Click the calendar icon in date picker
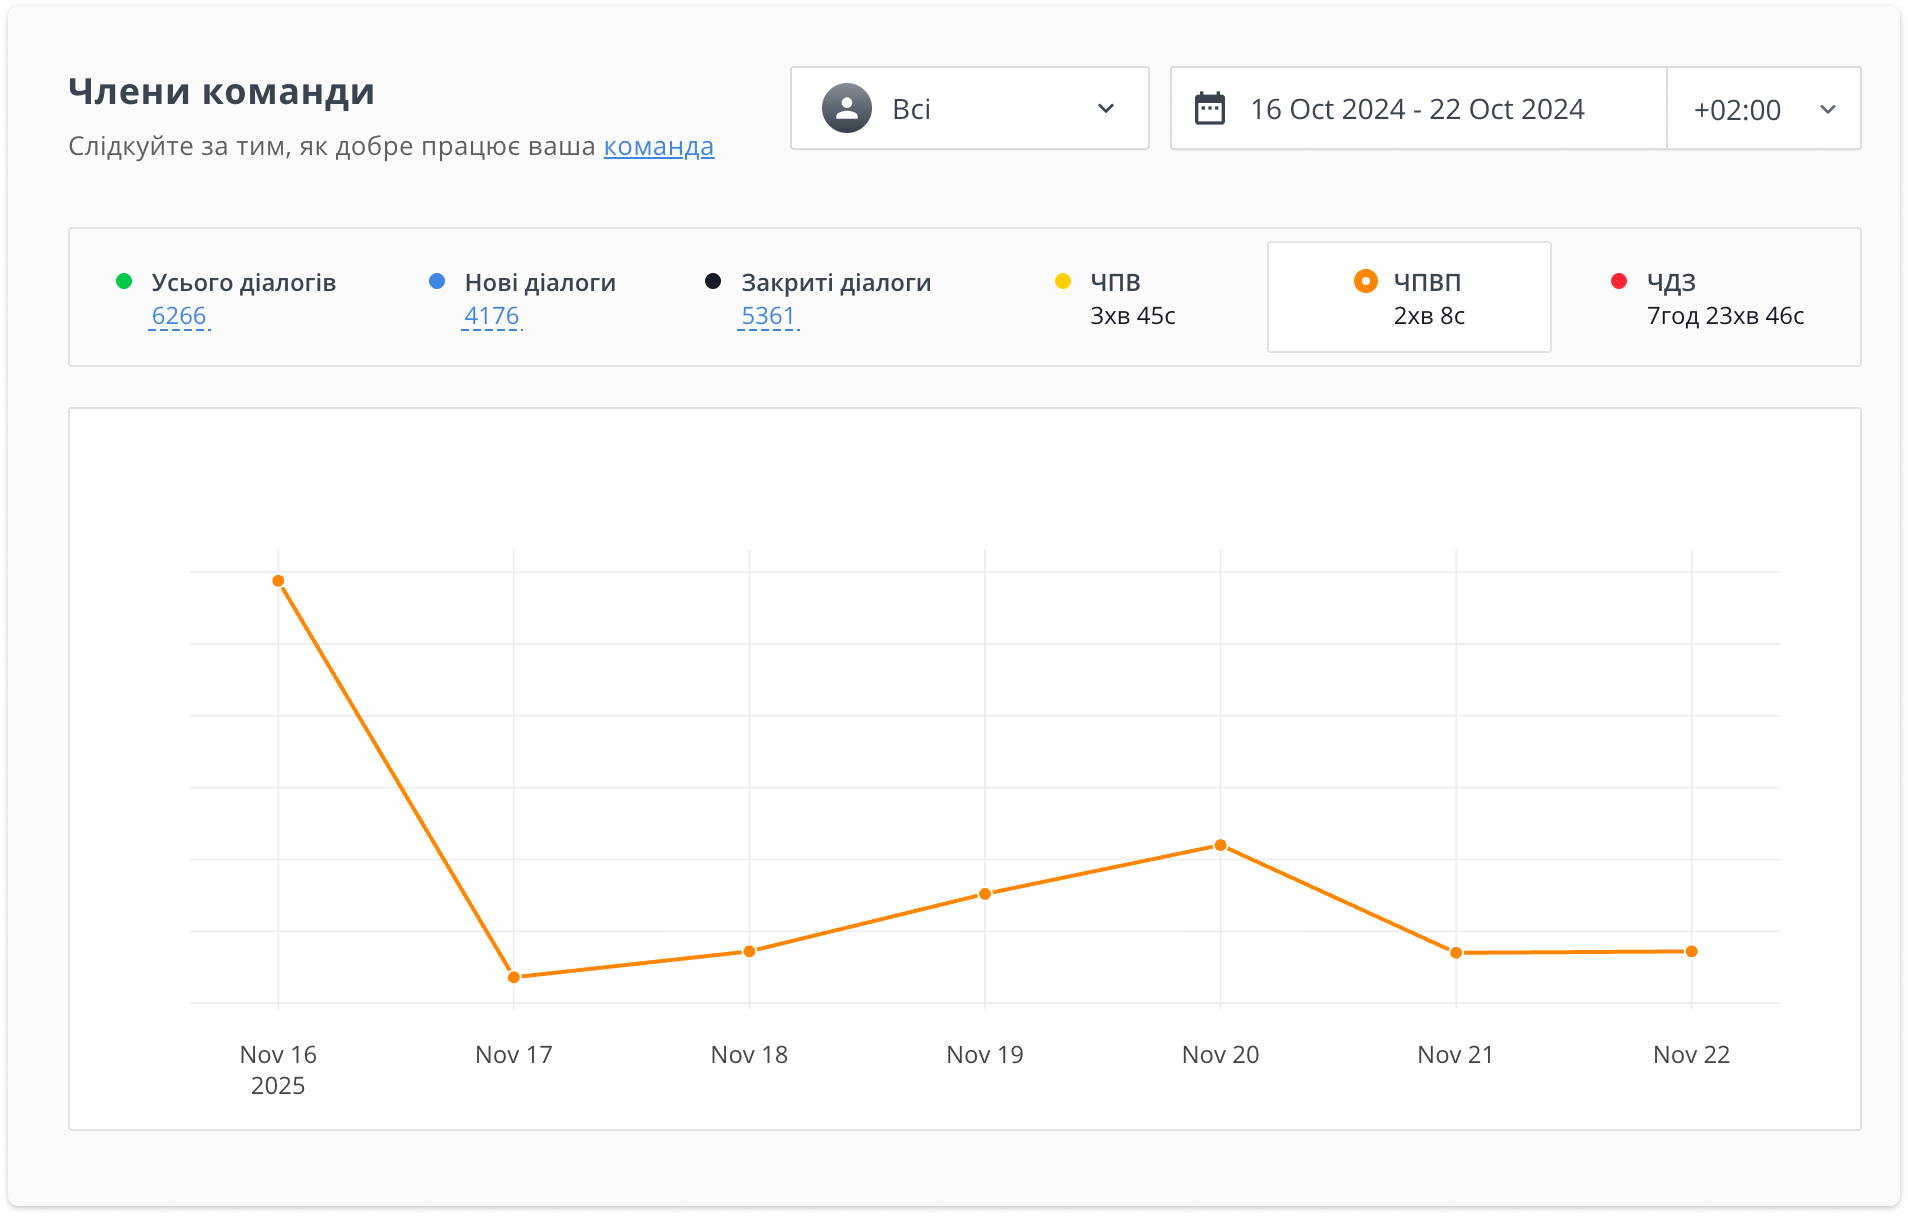 pyautogui.click(x=1210, y=109)
